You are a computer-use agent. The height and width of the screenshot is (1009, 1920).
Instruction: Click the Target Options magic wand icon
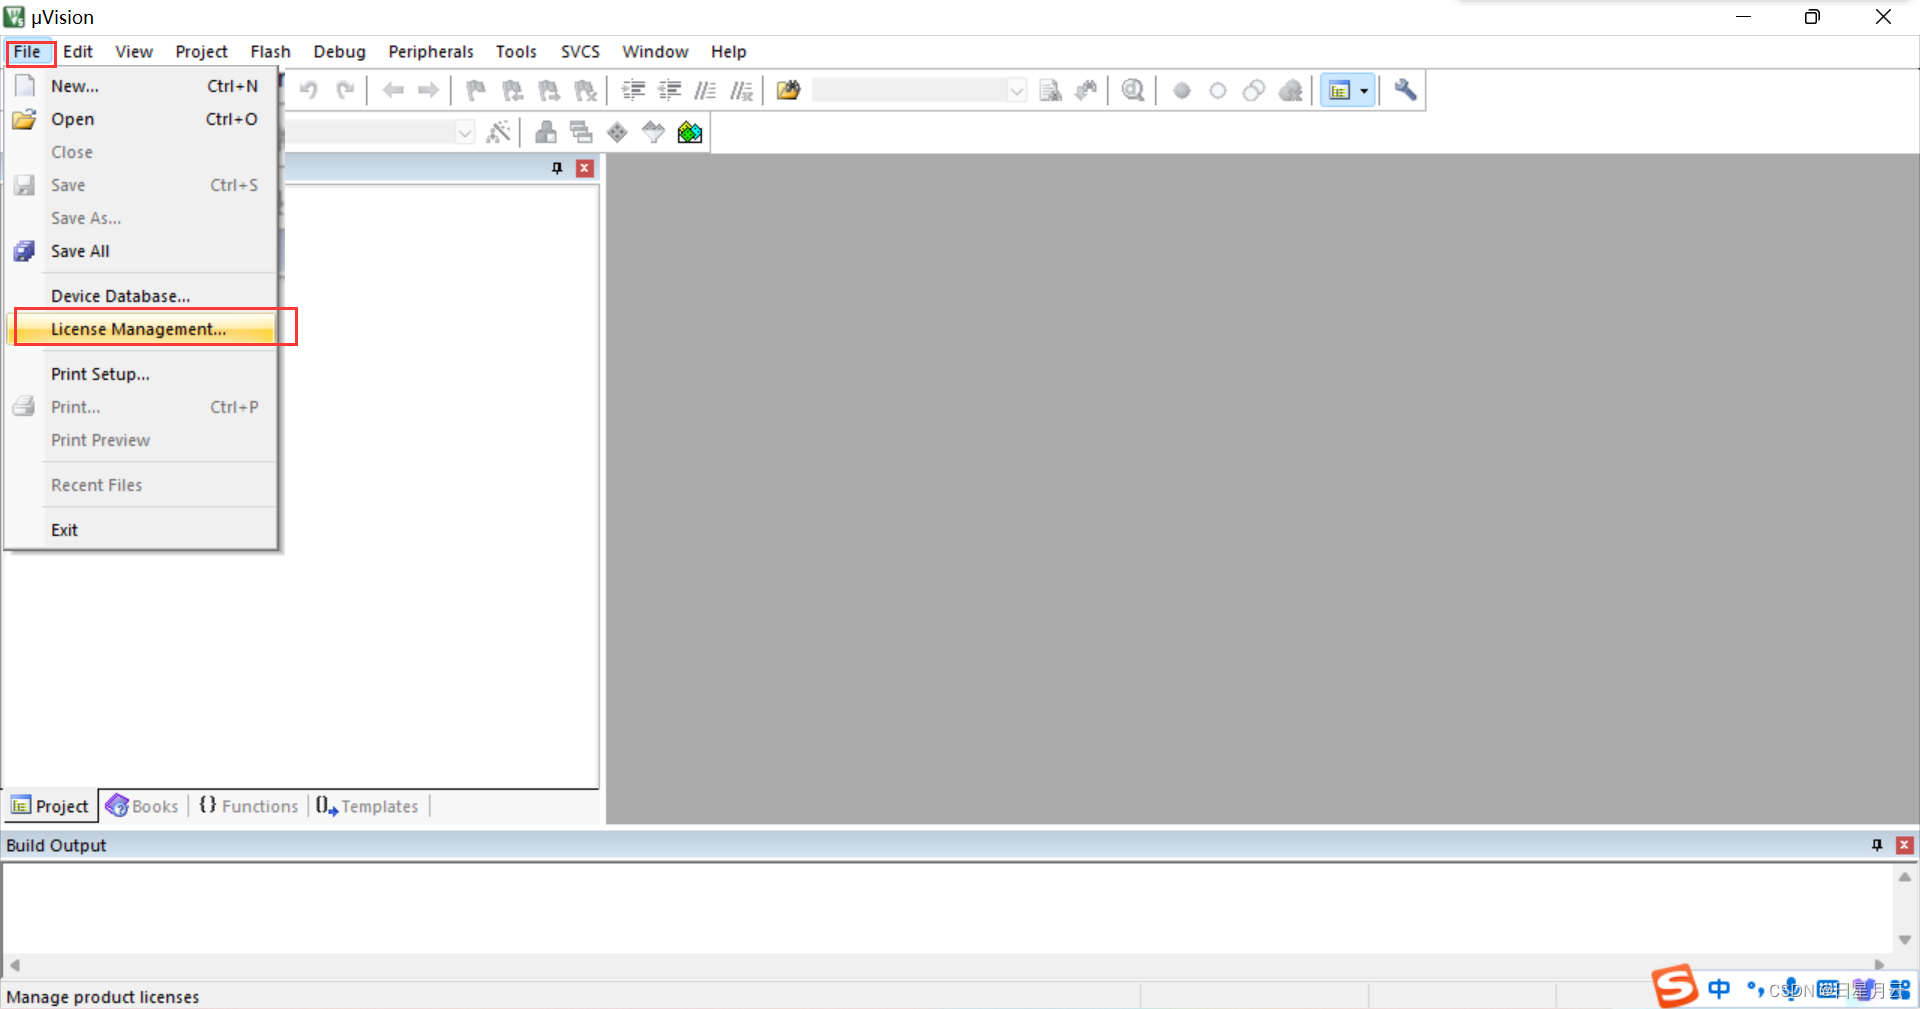498,133
